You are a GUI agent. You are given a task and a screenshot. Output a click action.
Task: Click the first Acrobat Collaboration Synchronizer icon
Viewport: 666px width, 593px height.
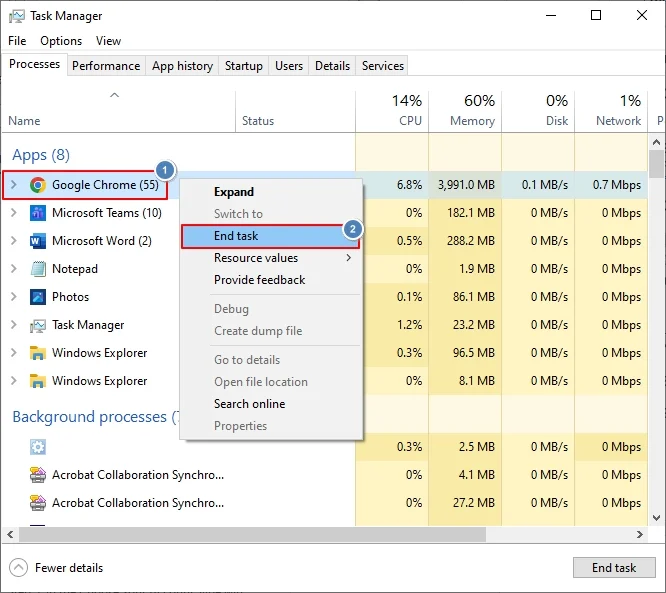(x=38, y=475)
